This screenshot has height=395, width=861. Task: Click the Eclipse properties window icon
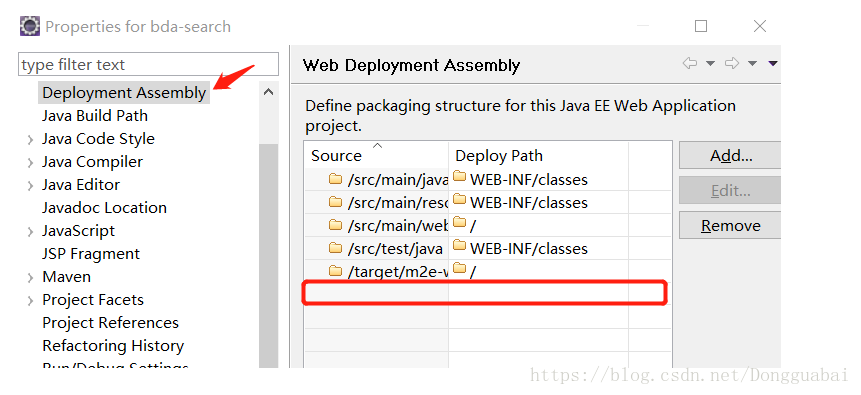[30, 26]
